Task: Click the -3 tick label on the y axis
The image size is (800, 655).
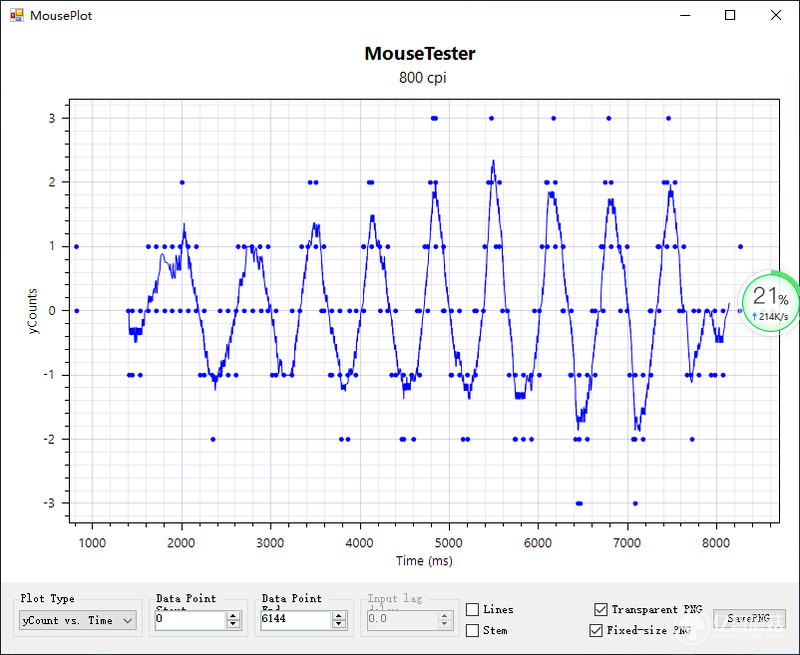Action: click(49, 503)
